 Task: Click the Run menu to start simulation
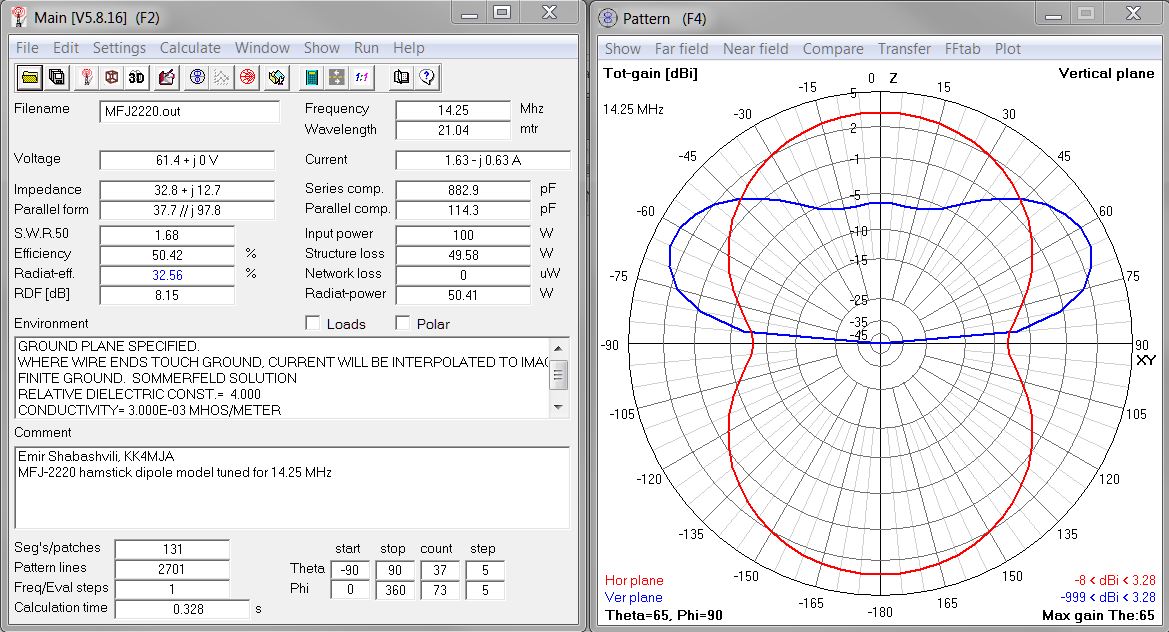[366, 47]
